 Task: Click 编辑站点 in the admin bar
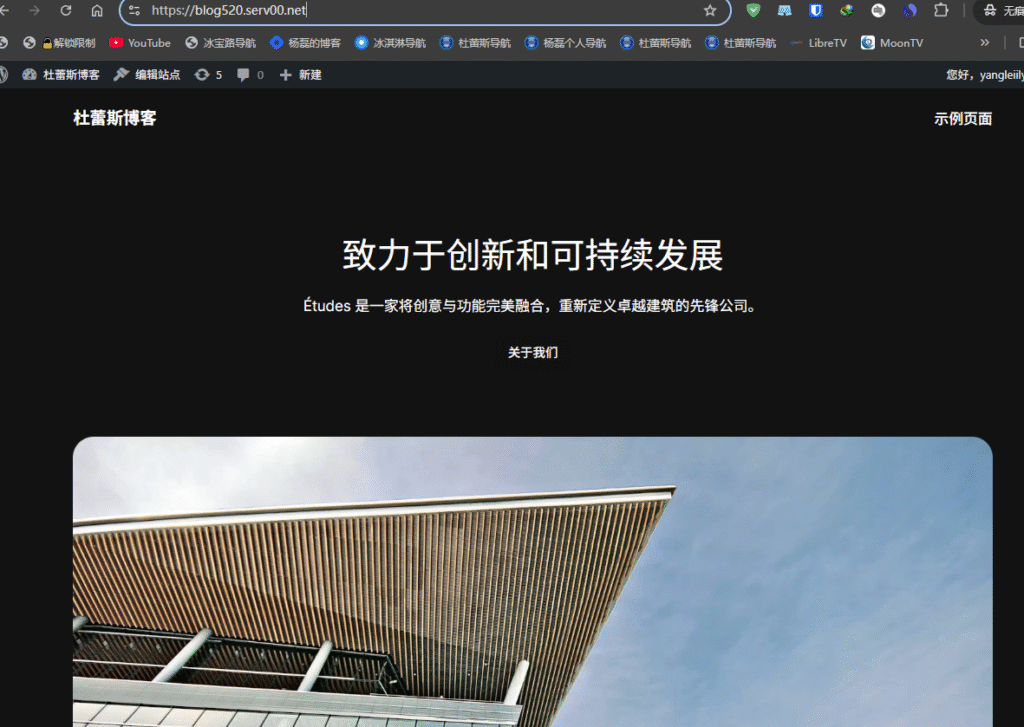[x=148, y=75]
